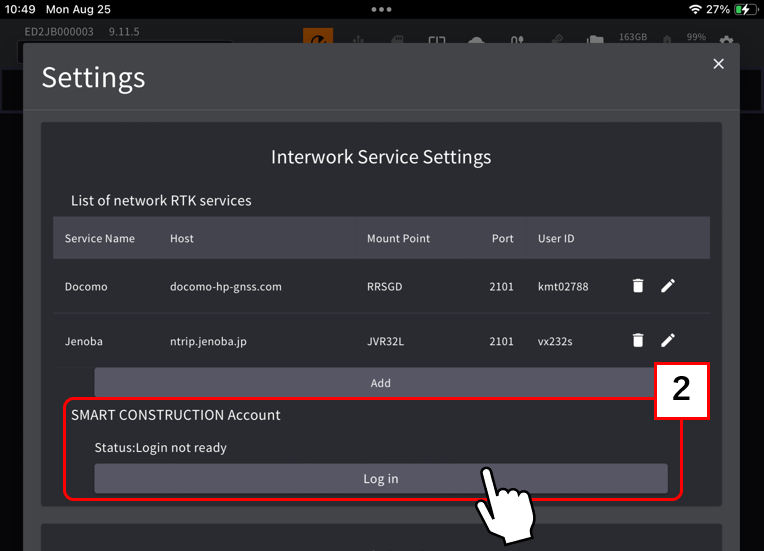Click the USB icon in top toolbar
Image resolution: width=764 pixels, height=551 pixels.
tap(358, 39)
